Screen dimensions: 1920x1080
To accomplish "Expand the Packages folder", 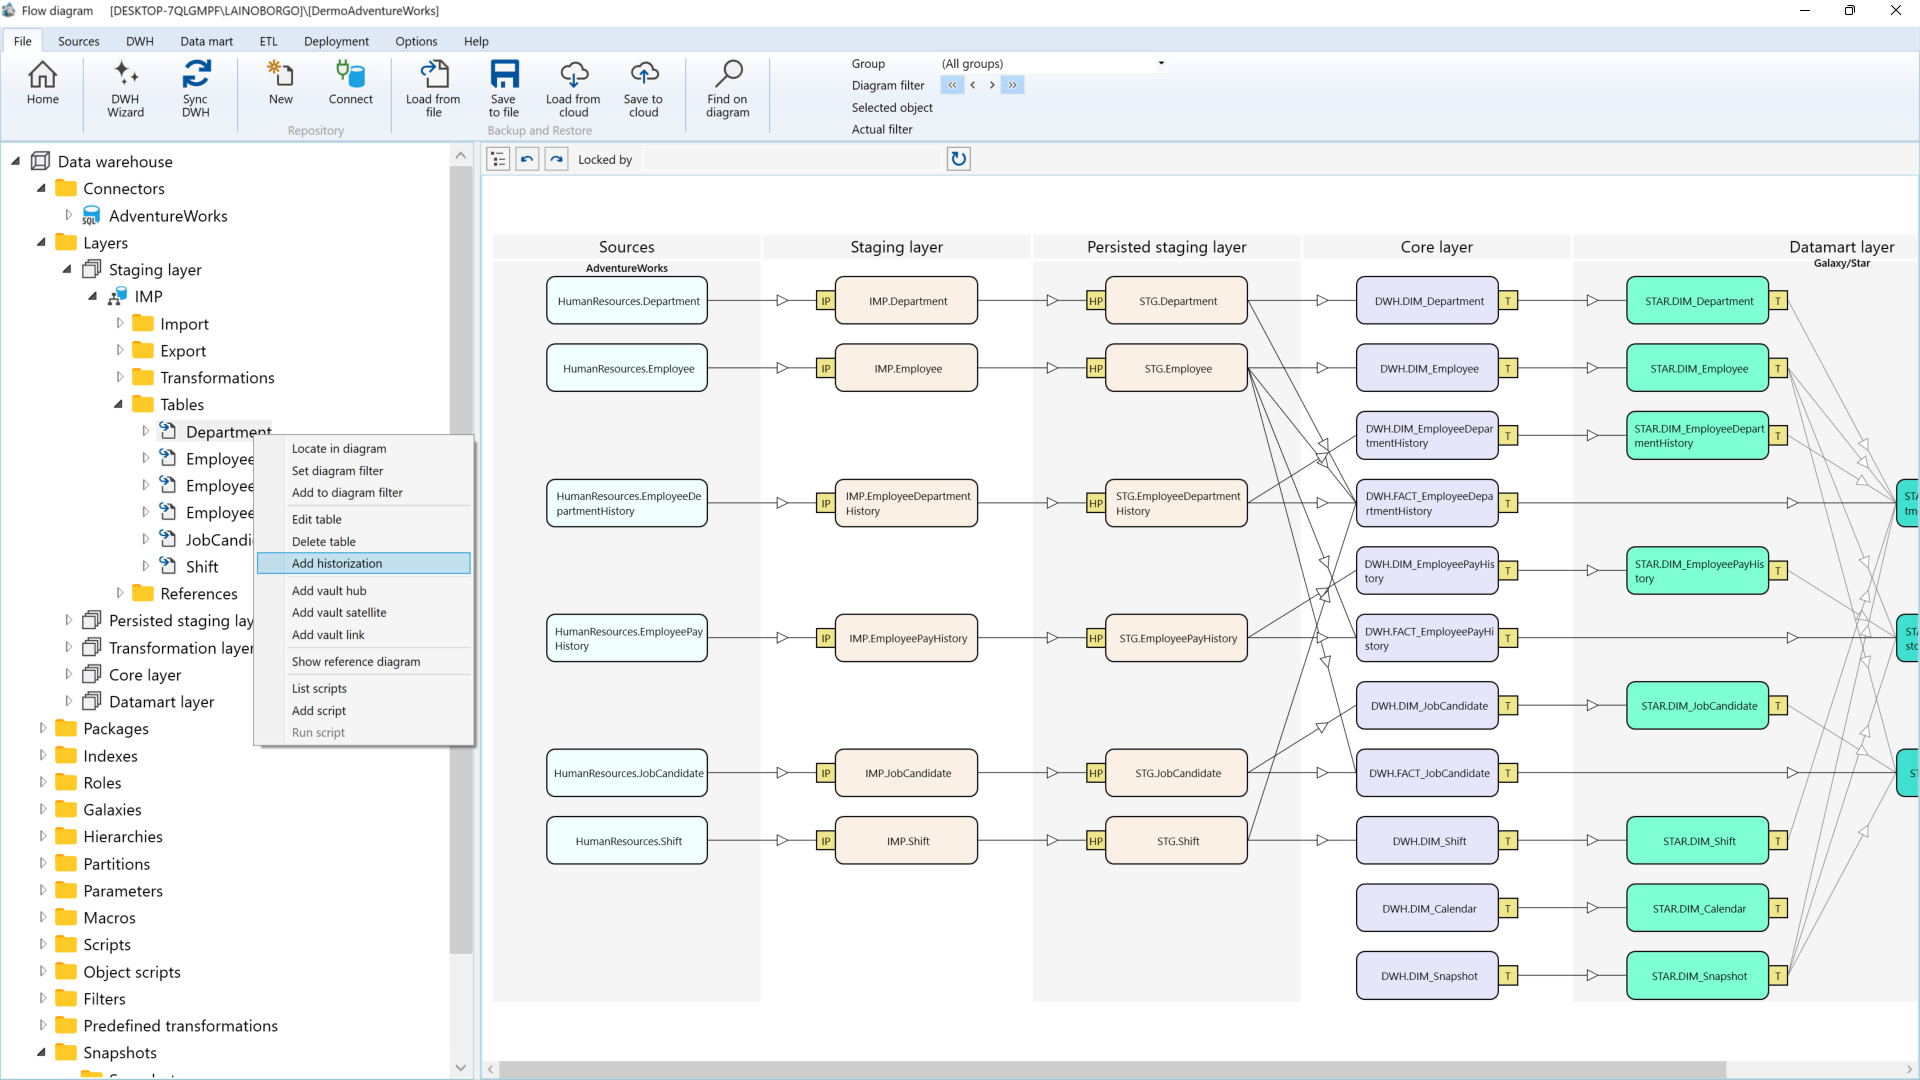I will (x=42, y=728).
